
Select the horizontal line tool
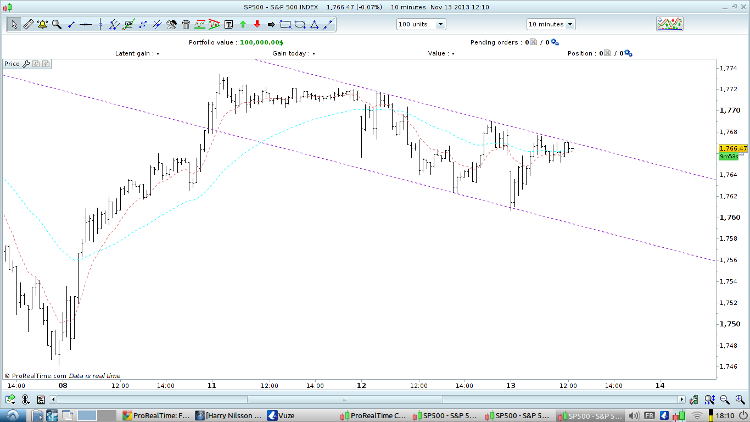86,24
